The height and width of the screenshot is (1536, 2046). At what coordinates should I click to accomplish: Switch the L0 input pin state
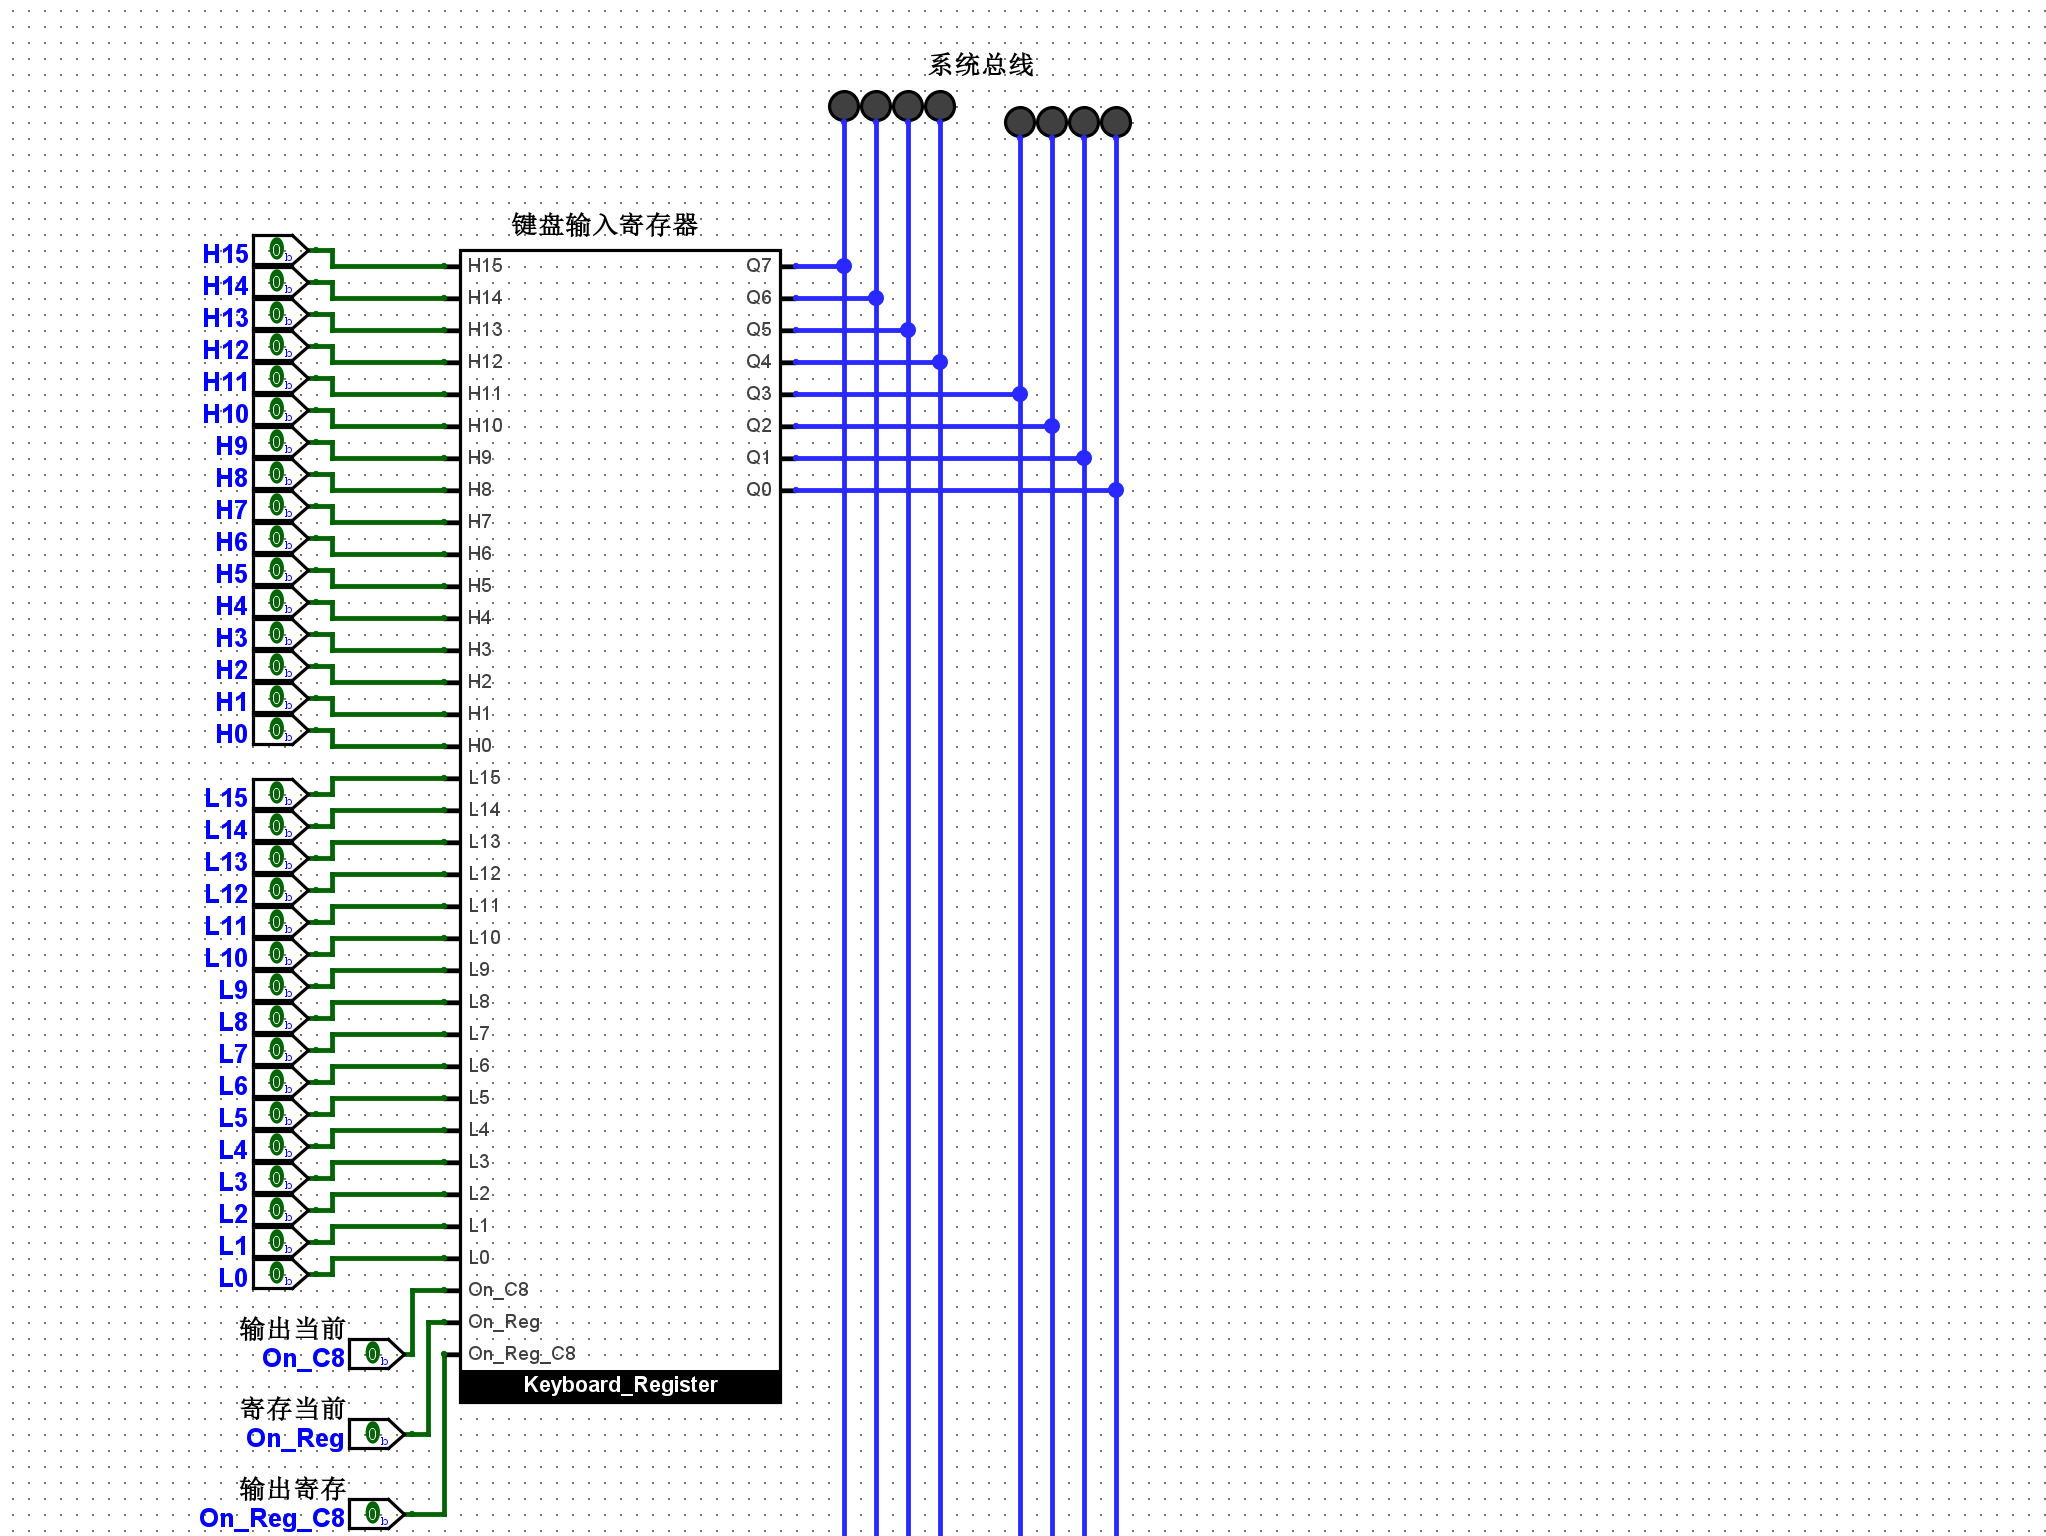coord(280,1274)
